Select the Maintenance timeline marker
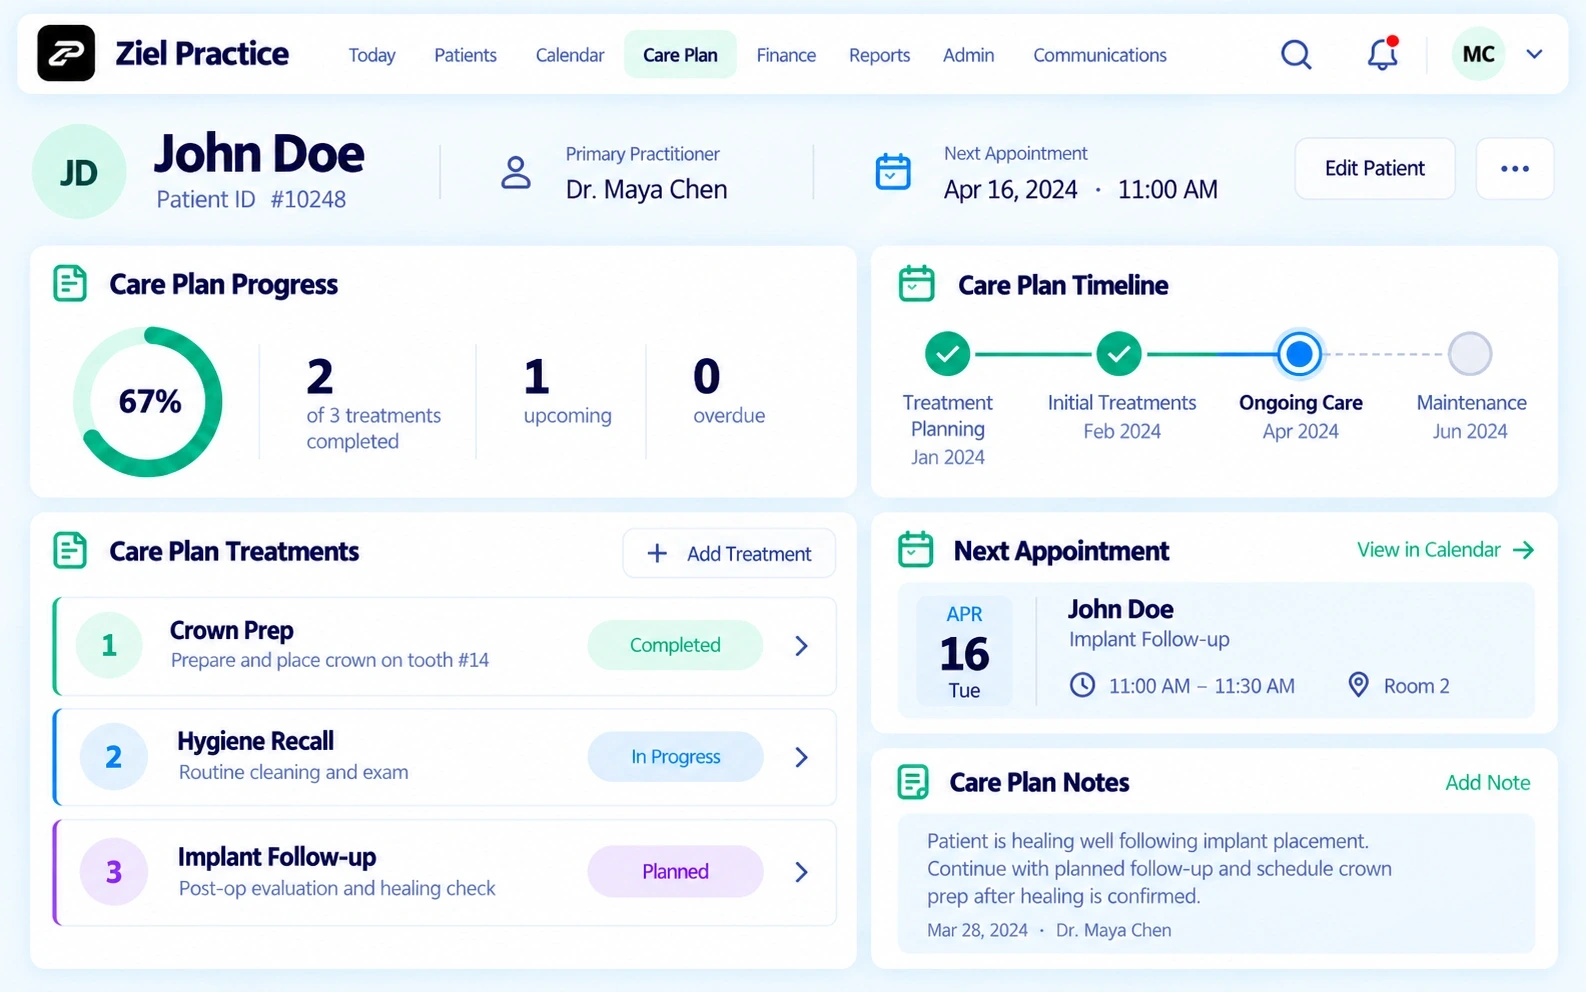The height and width of the screenshot is (992, 1586). tap(1470, 354)
